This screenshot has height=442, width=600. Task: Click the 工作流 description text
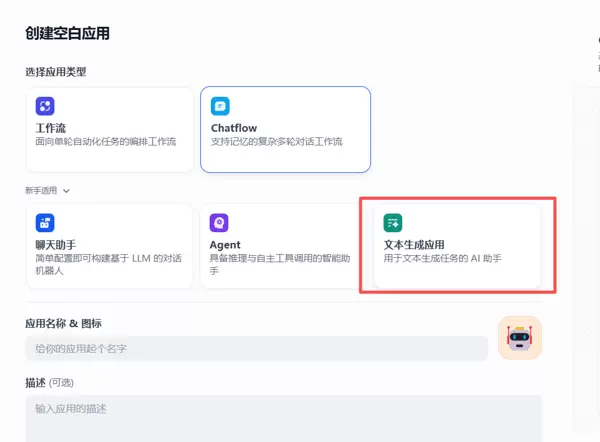pos(106,142)
